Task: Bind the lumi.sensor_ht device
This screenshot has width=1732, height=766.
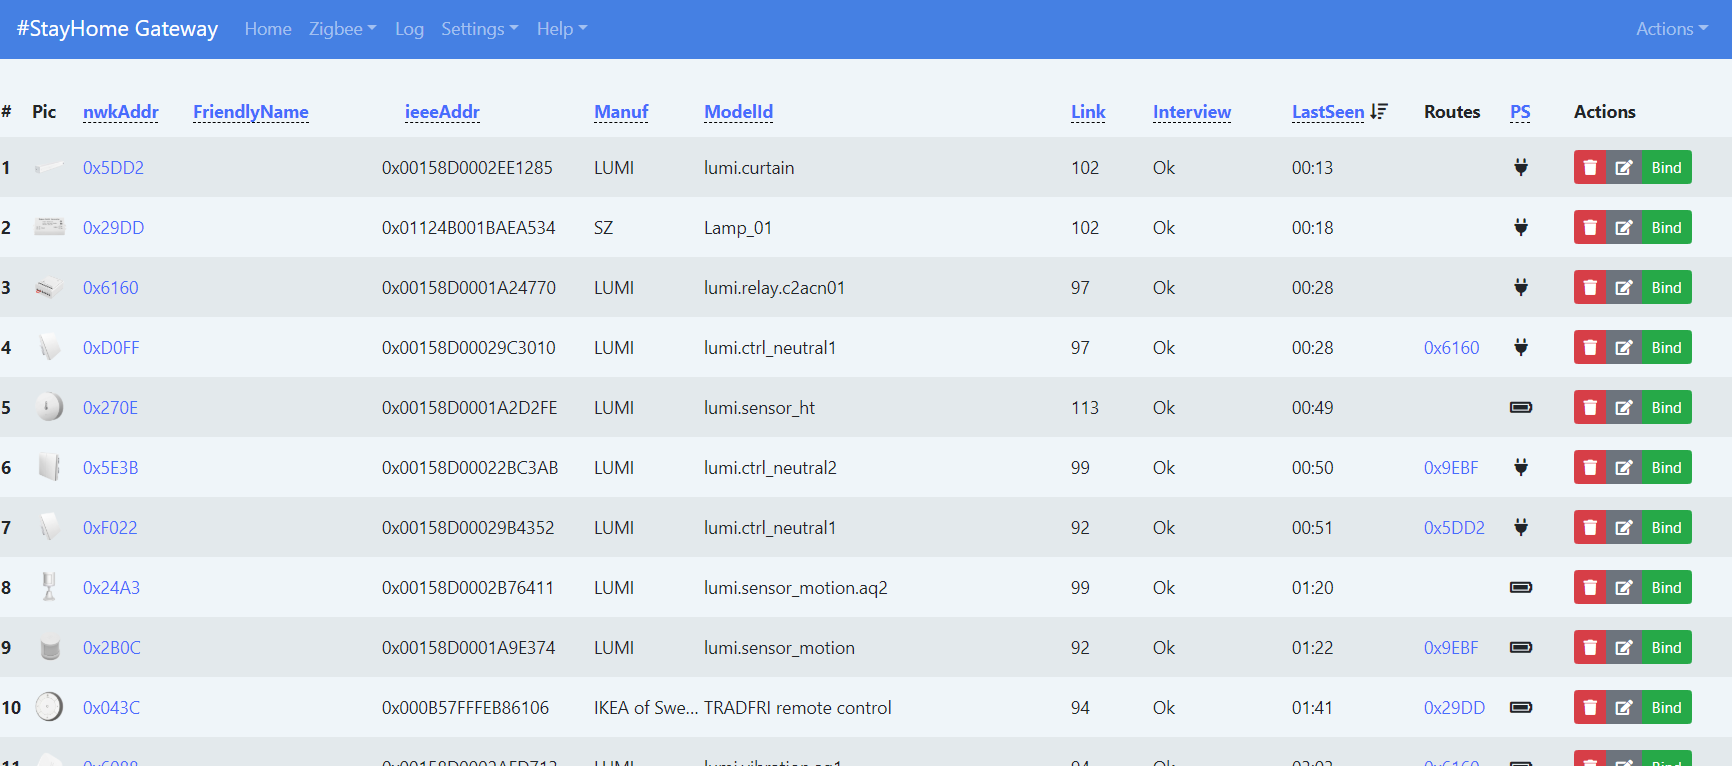Action: point(1666,407)
